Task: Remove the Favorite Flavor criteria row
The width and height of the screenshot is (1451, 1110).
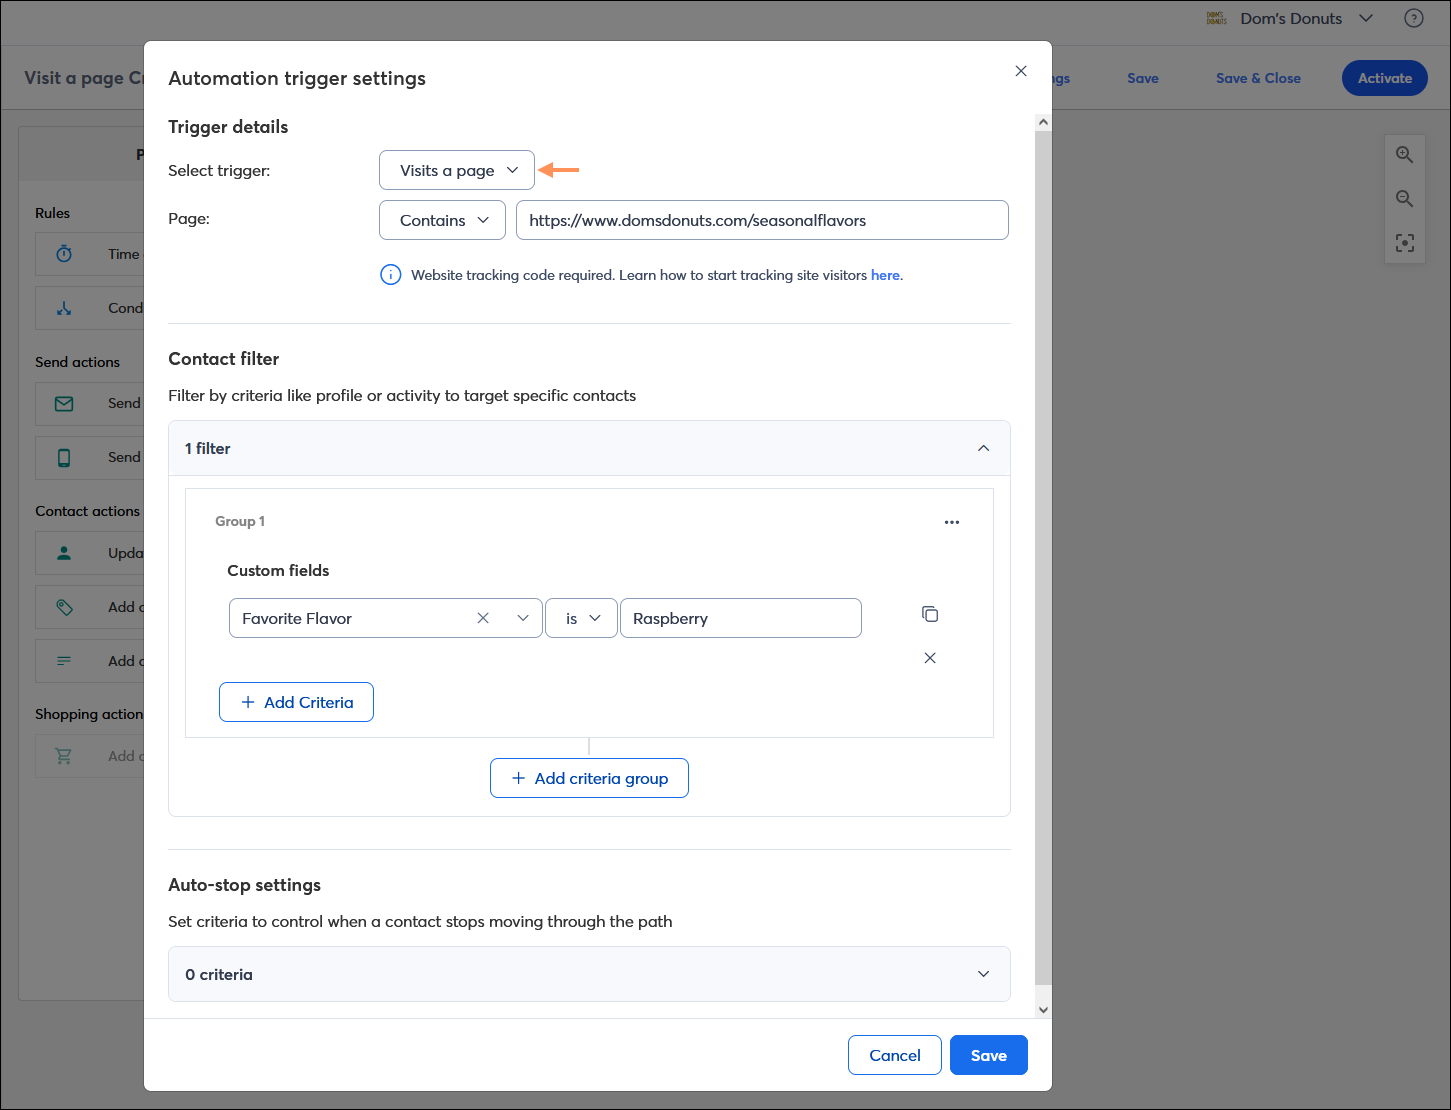Action: click(930, 658)
